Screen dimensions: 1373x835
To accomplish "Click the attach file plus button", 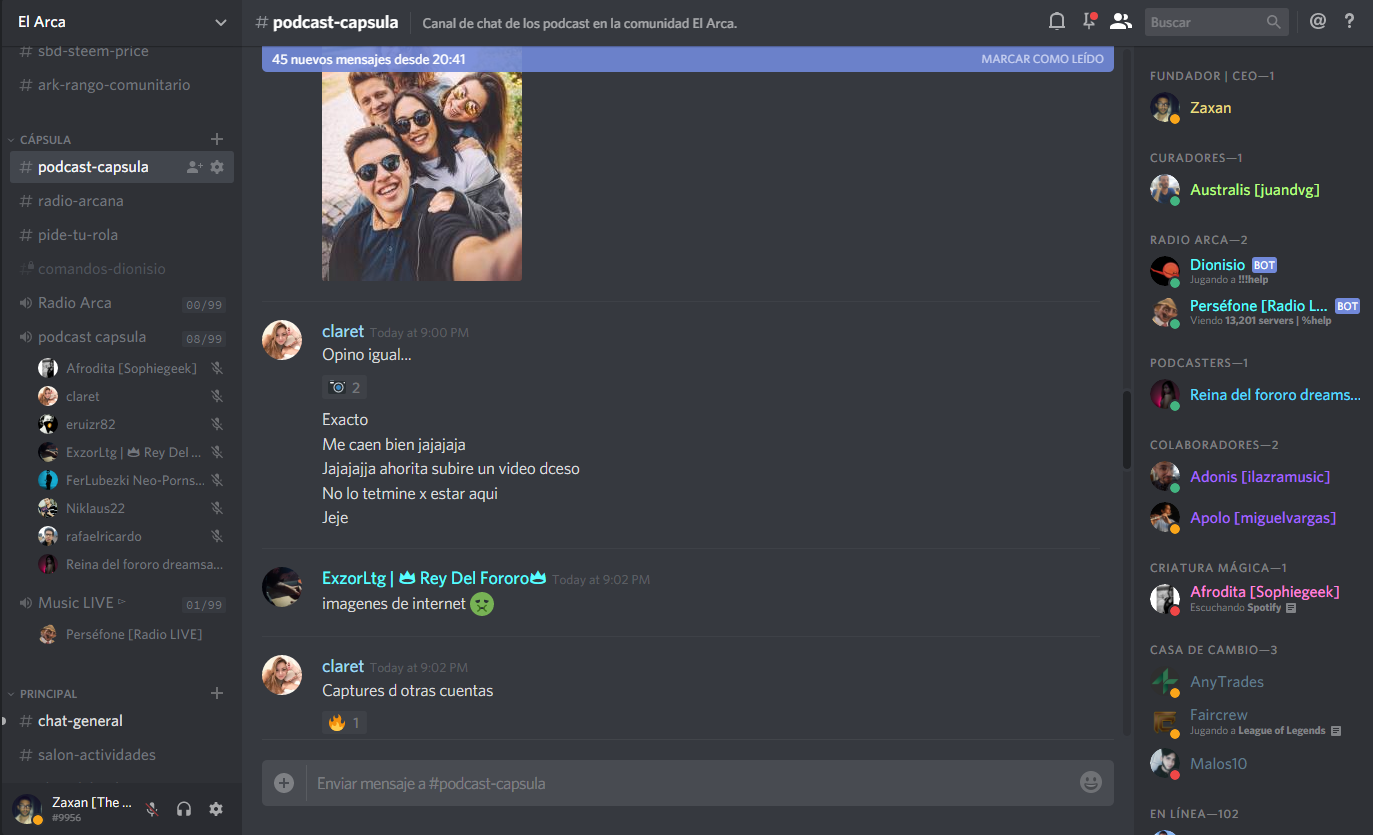I will coord(284,783).
